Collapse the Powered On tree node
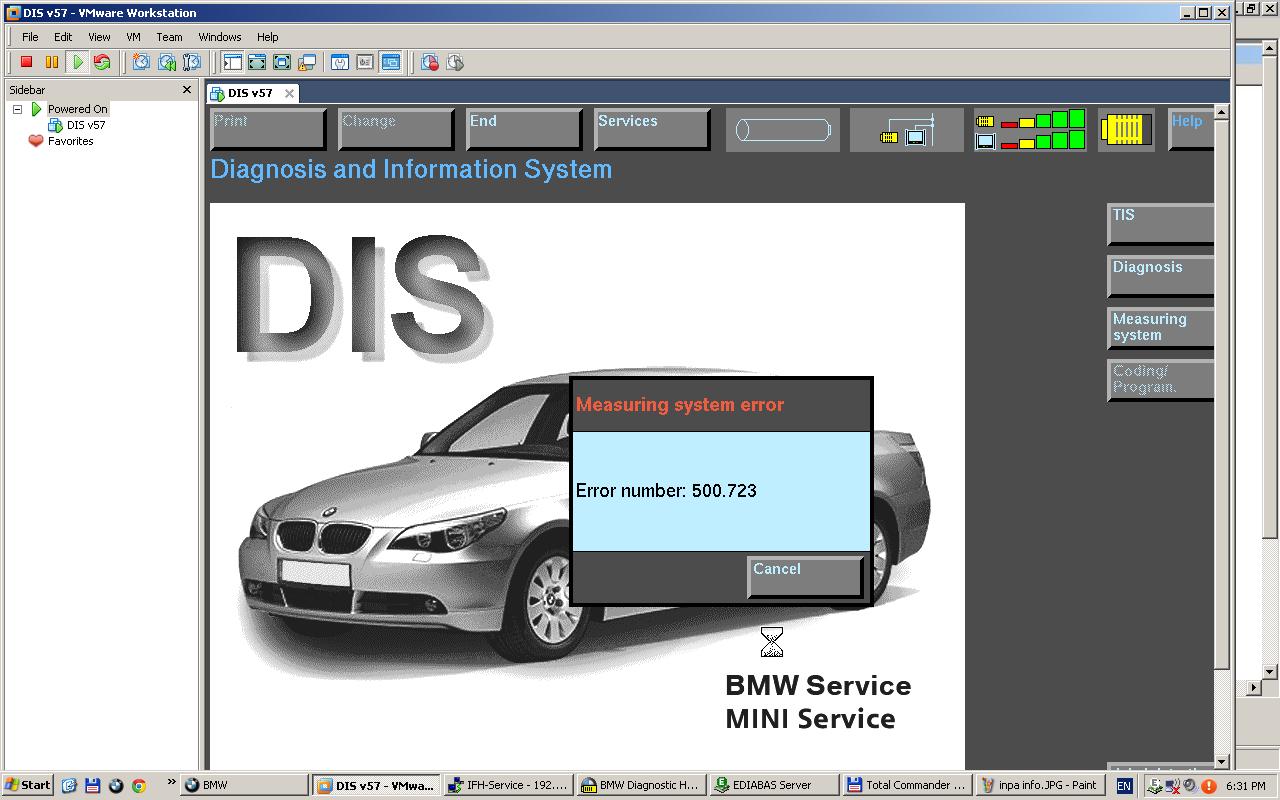This screenshot has height=800, width=1280. (x=17, y=109)
